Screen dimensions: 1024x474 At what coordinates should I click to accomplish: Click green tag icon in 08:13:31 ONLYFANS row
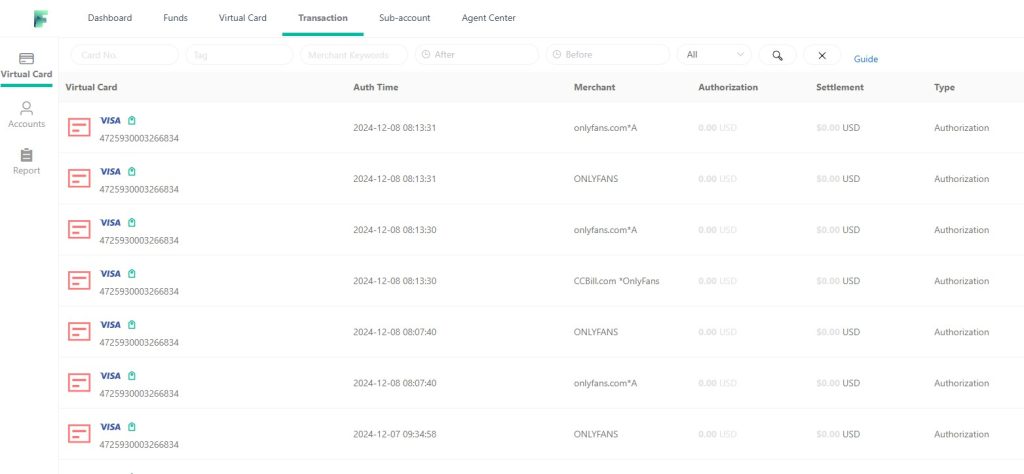pos(132,171)
